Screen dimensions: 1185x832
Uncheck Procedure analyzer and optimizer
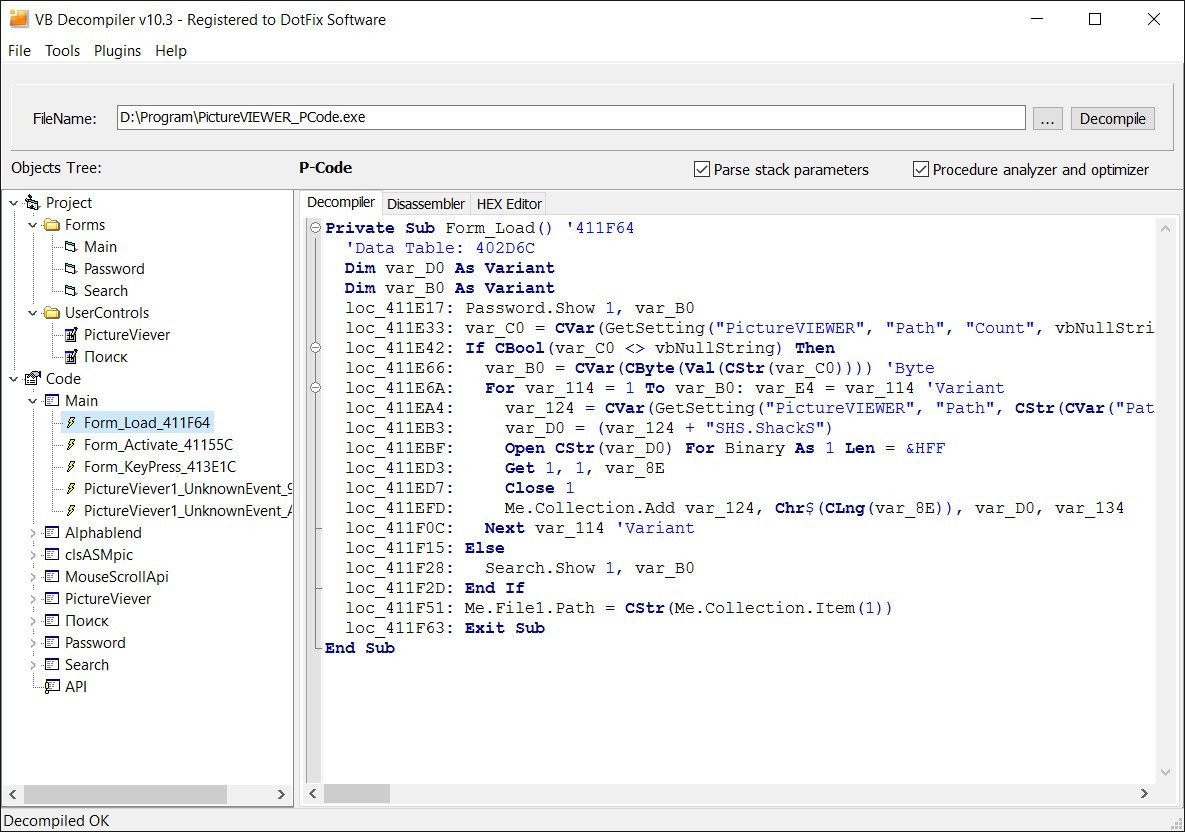[x=920, y=169]
